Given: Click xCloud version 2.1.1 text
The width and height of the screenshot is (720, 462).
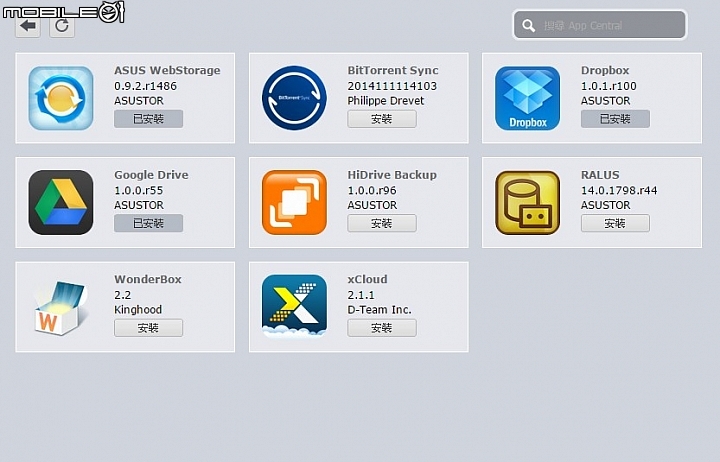Looking at the screenshot, I should 361,295.
